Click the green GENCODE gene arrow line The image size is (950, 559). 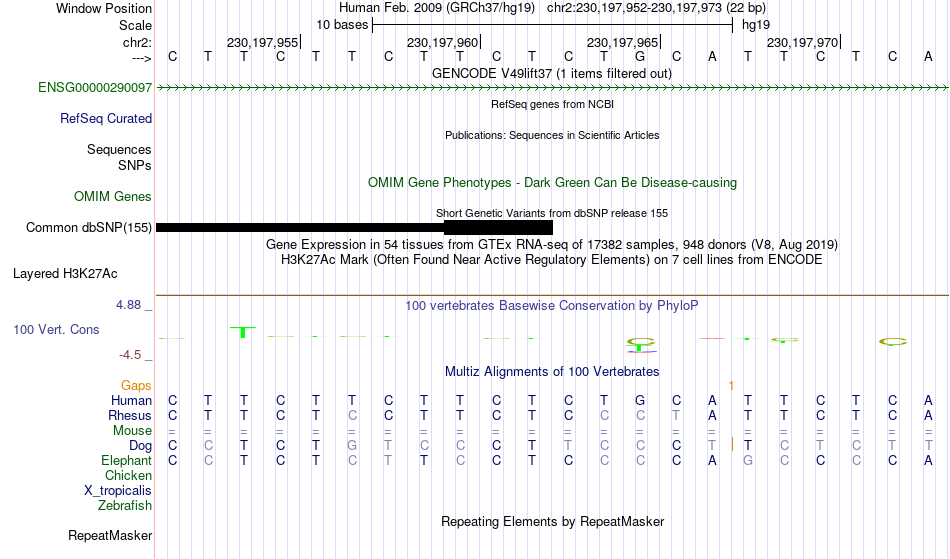click(552, 88)
